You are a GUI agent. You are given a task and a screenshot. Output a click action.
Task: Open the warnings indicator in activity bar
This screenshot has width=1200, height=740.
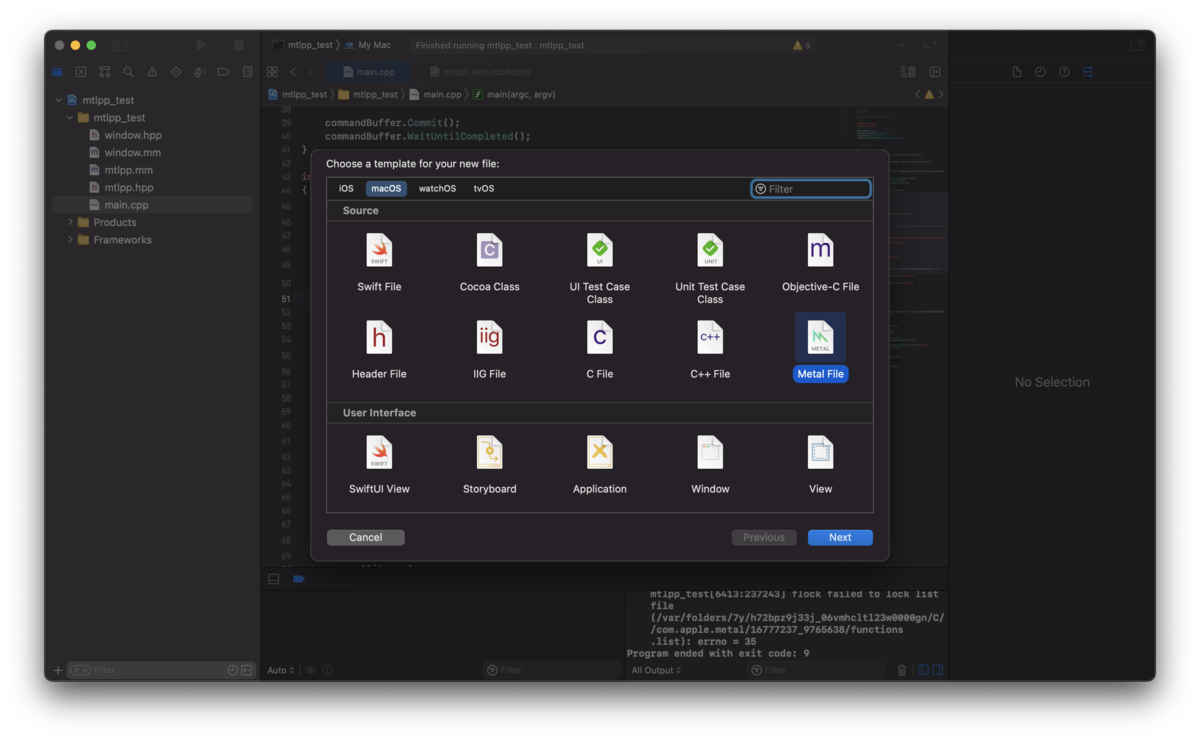802,45
